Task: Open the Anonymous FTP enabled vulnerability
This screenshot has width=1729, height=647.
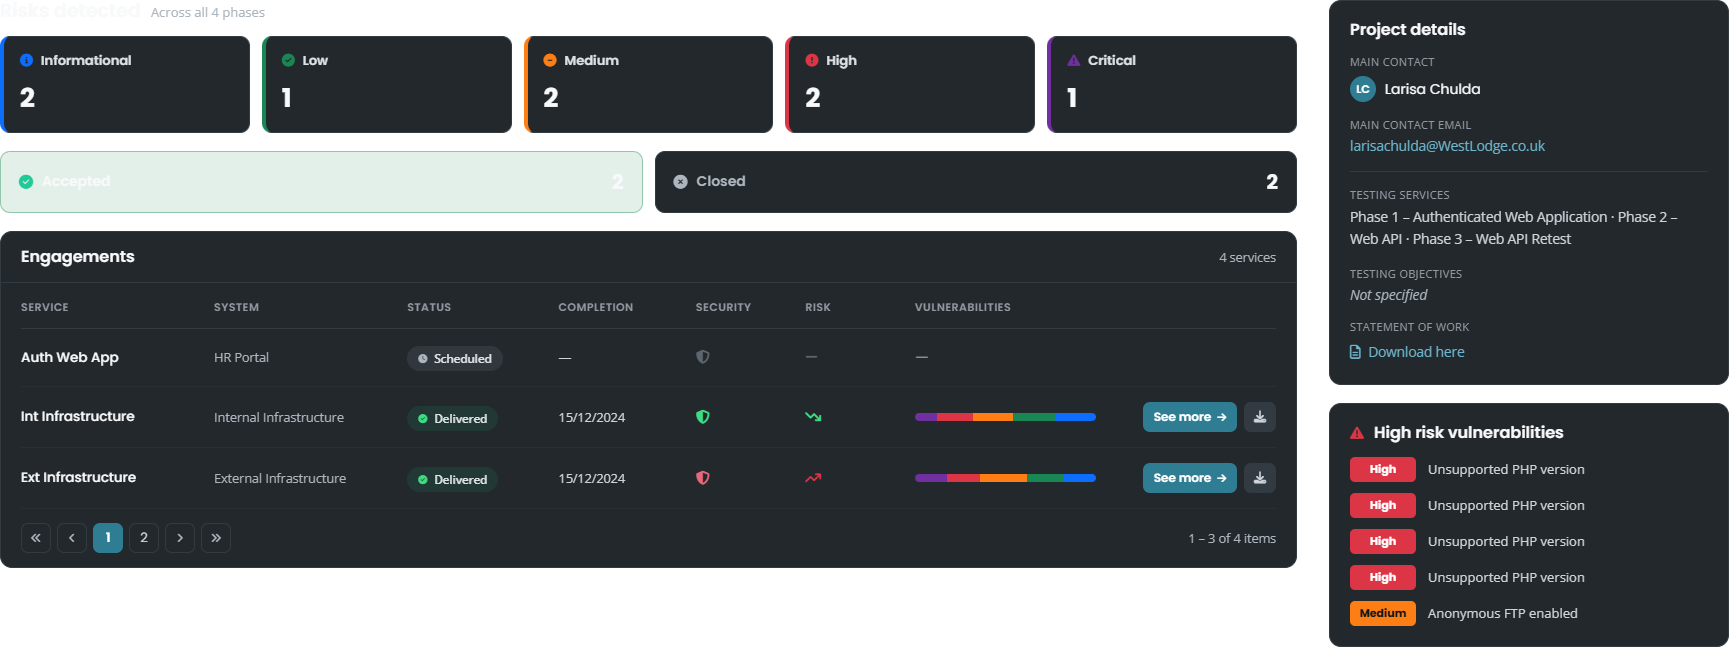Action: 1503,613
